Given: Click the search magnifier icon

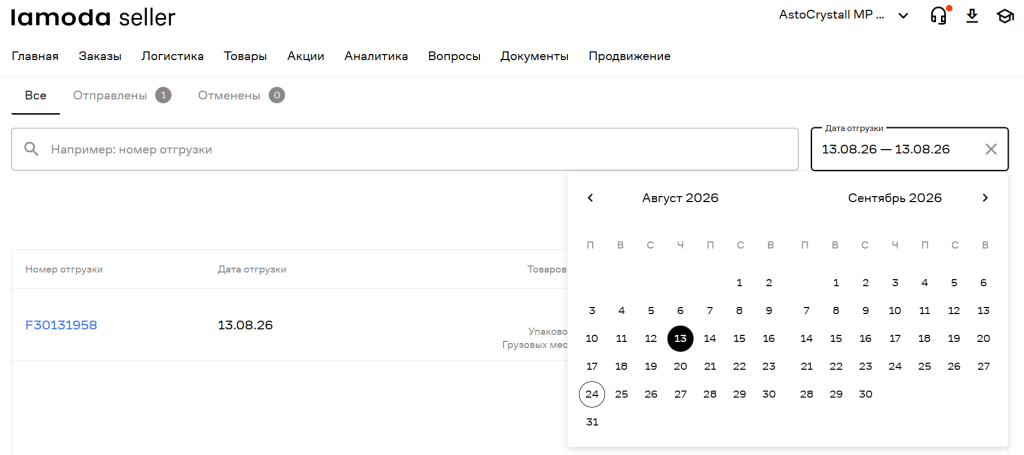Looking at the screenshot, I should pos(31,149).
